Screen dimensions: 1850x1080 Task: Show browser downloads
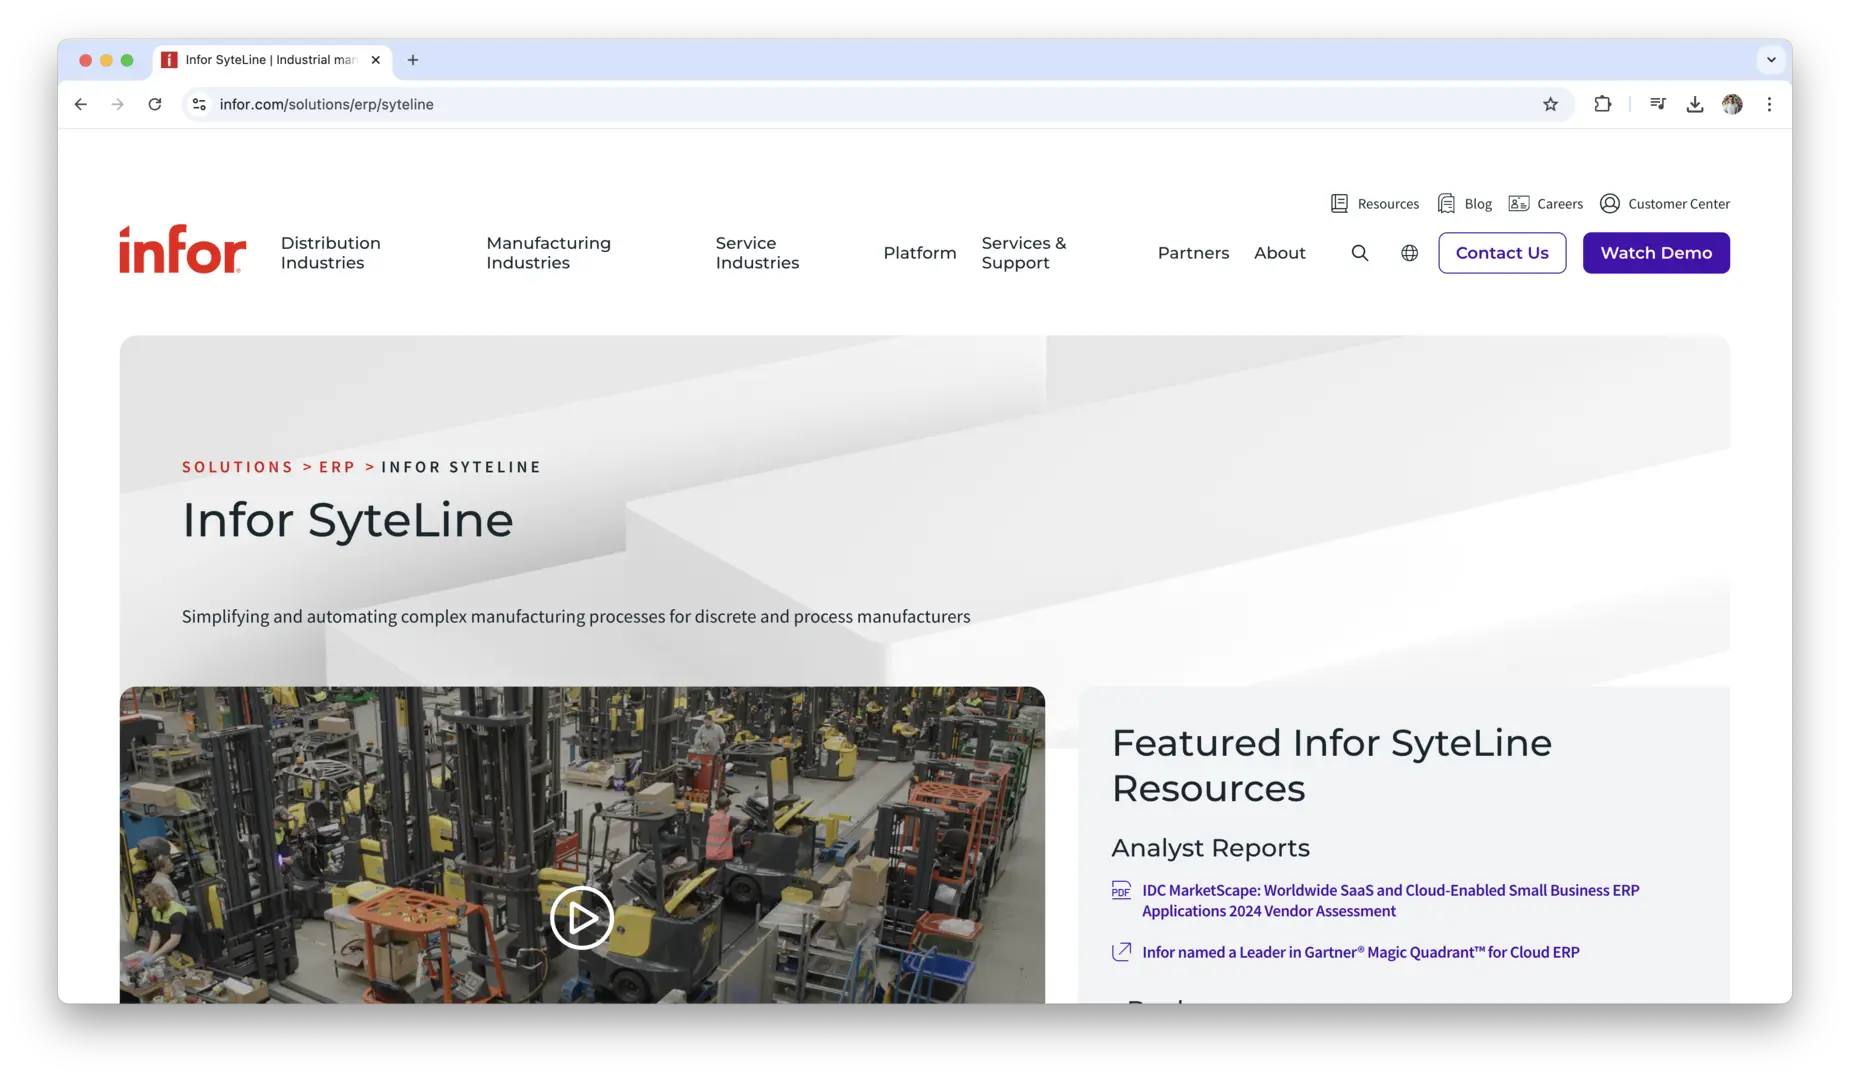pyautogui.click(x=1694, y=104)
